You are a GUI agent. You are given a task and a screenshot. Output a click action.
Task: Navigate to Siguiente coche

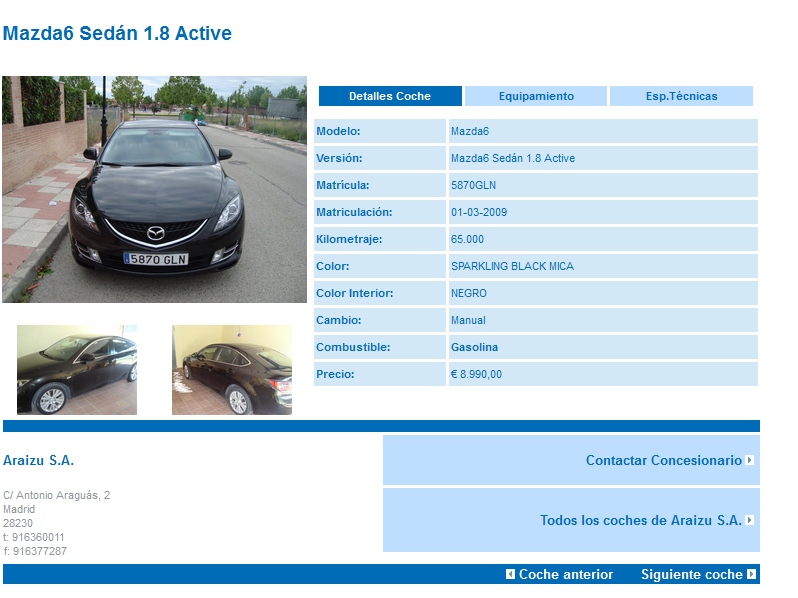click(691, 575)
